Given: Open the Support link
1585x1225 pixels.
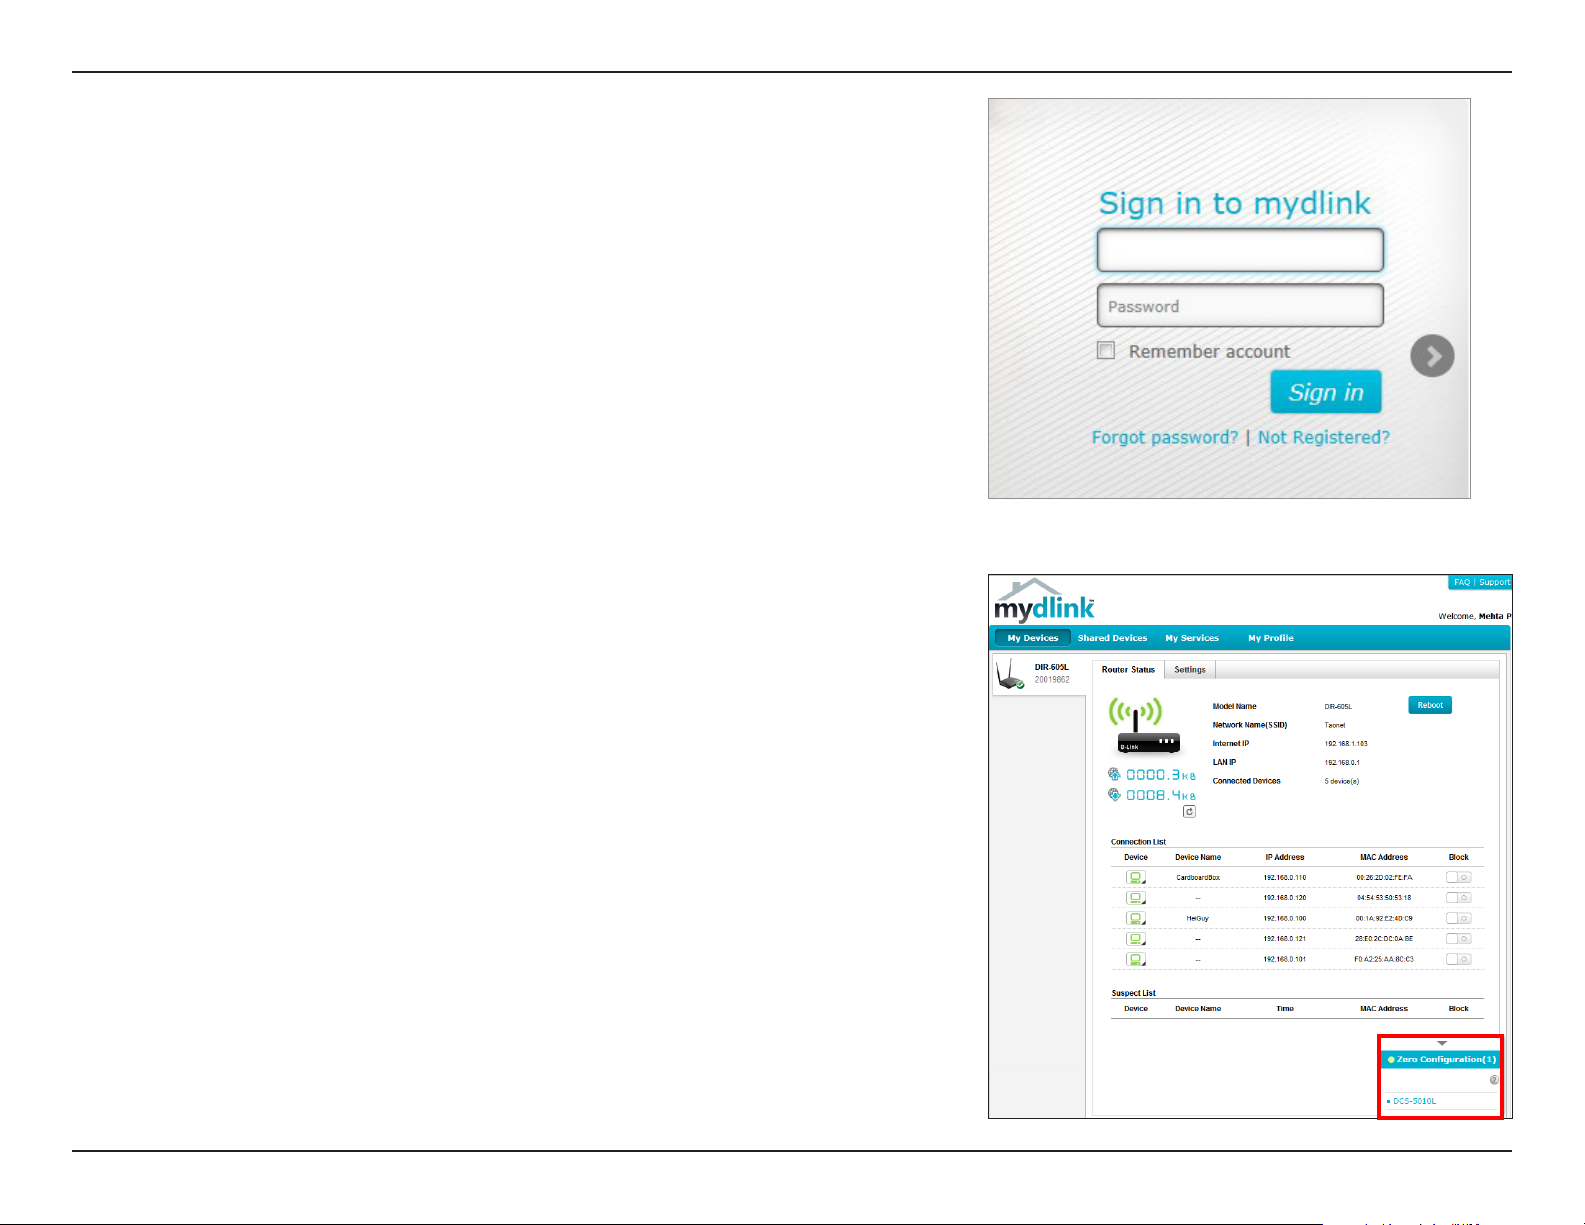Looking at the screenshot, I should click(x=1494, y=582).
